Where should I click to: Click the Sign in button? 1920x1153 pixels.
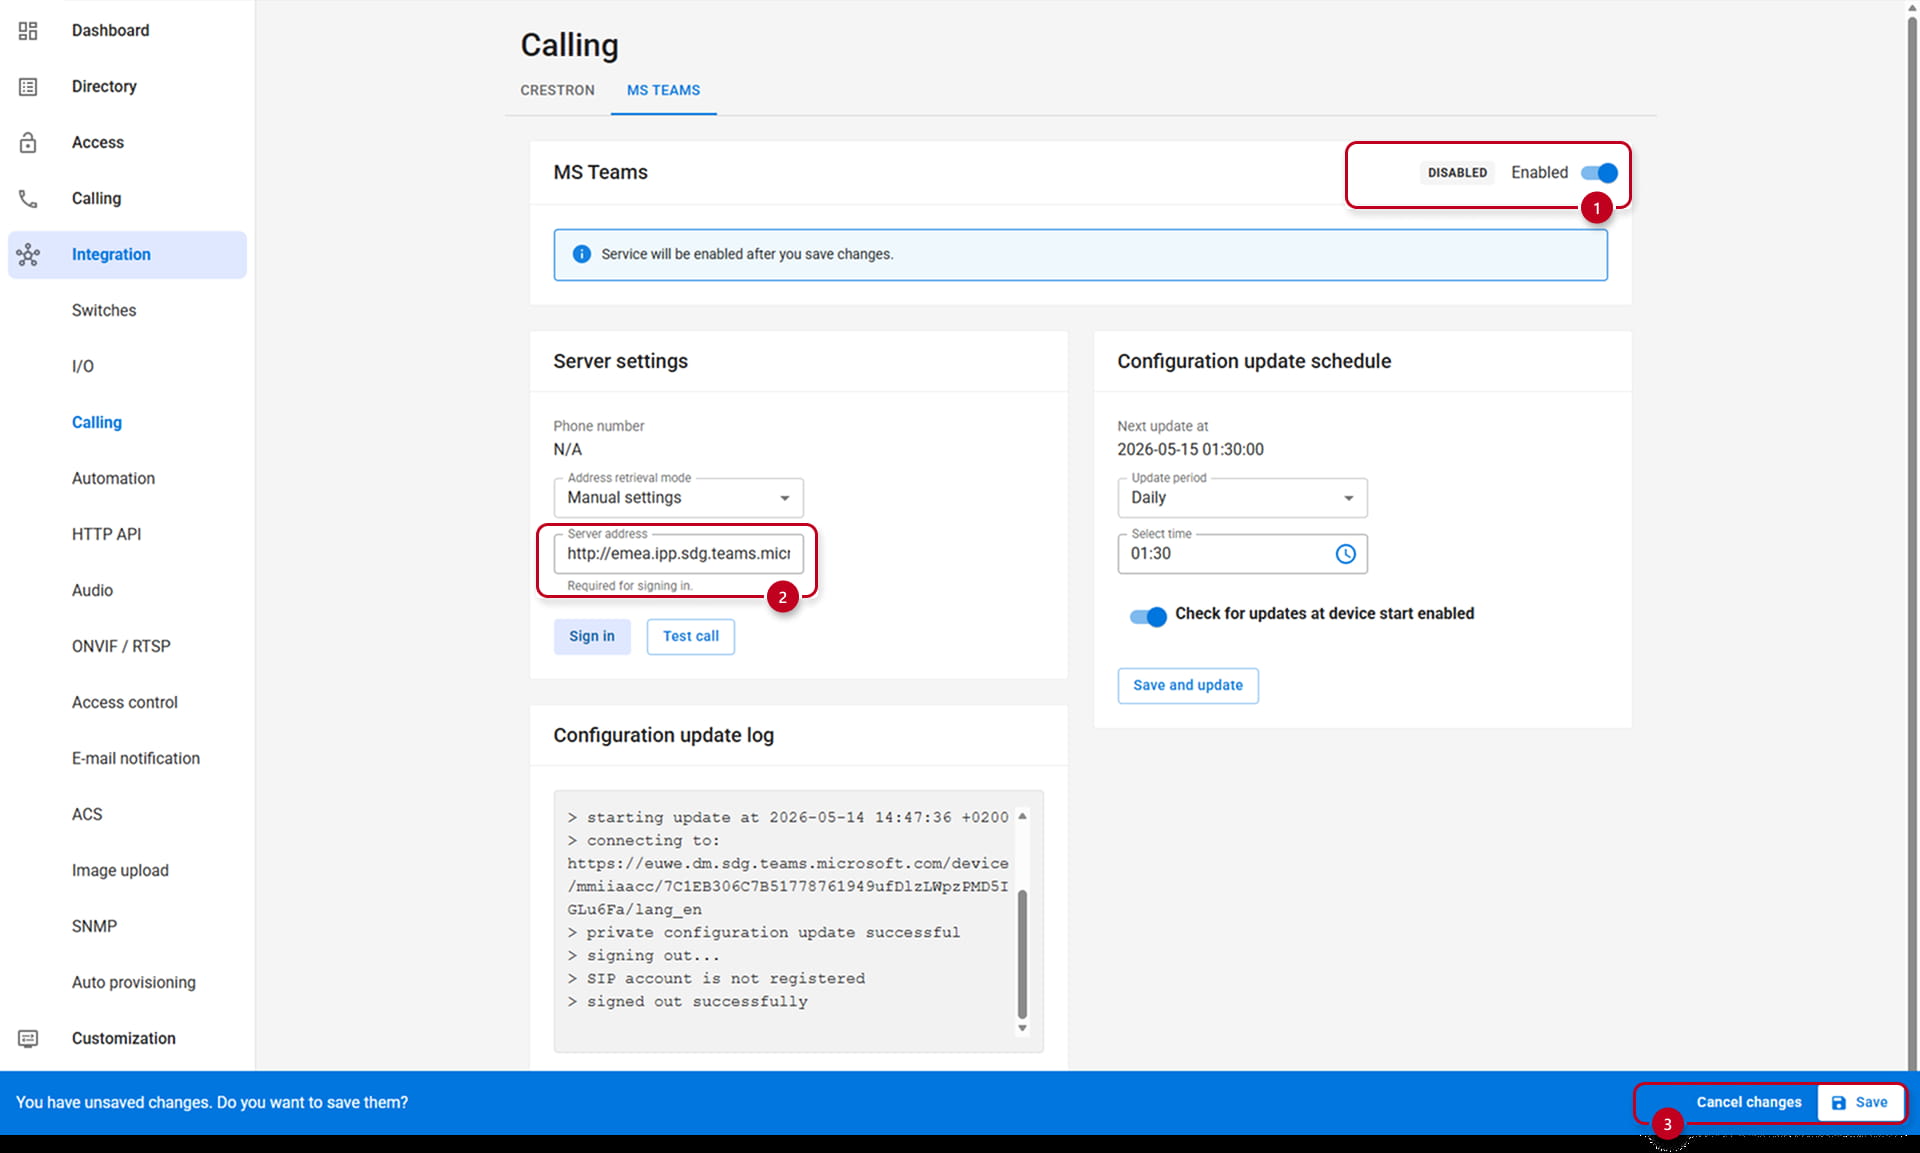point(592,637)
